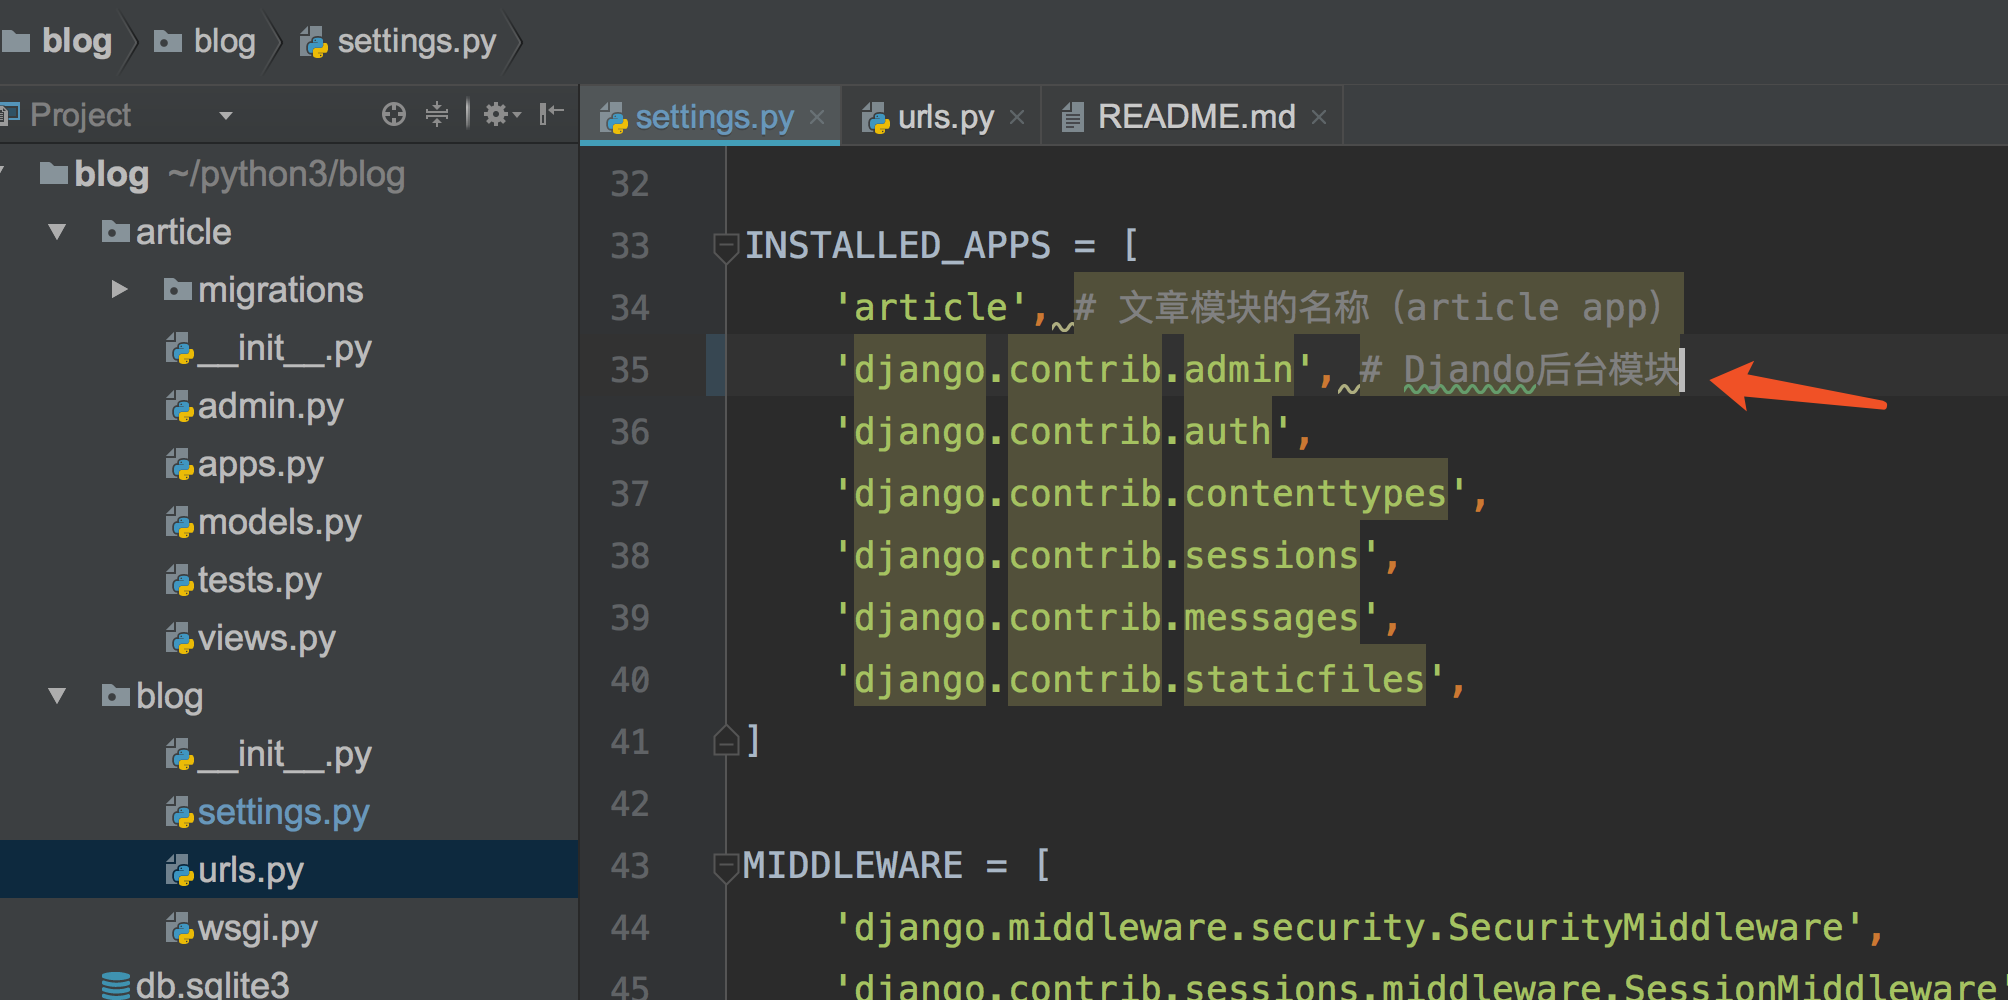2008x1000 pixels.
Task: Click the scroll from source target icon
Action: pos(393,115)
